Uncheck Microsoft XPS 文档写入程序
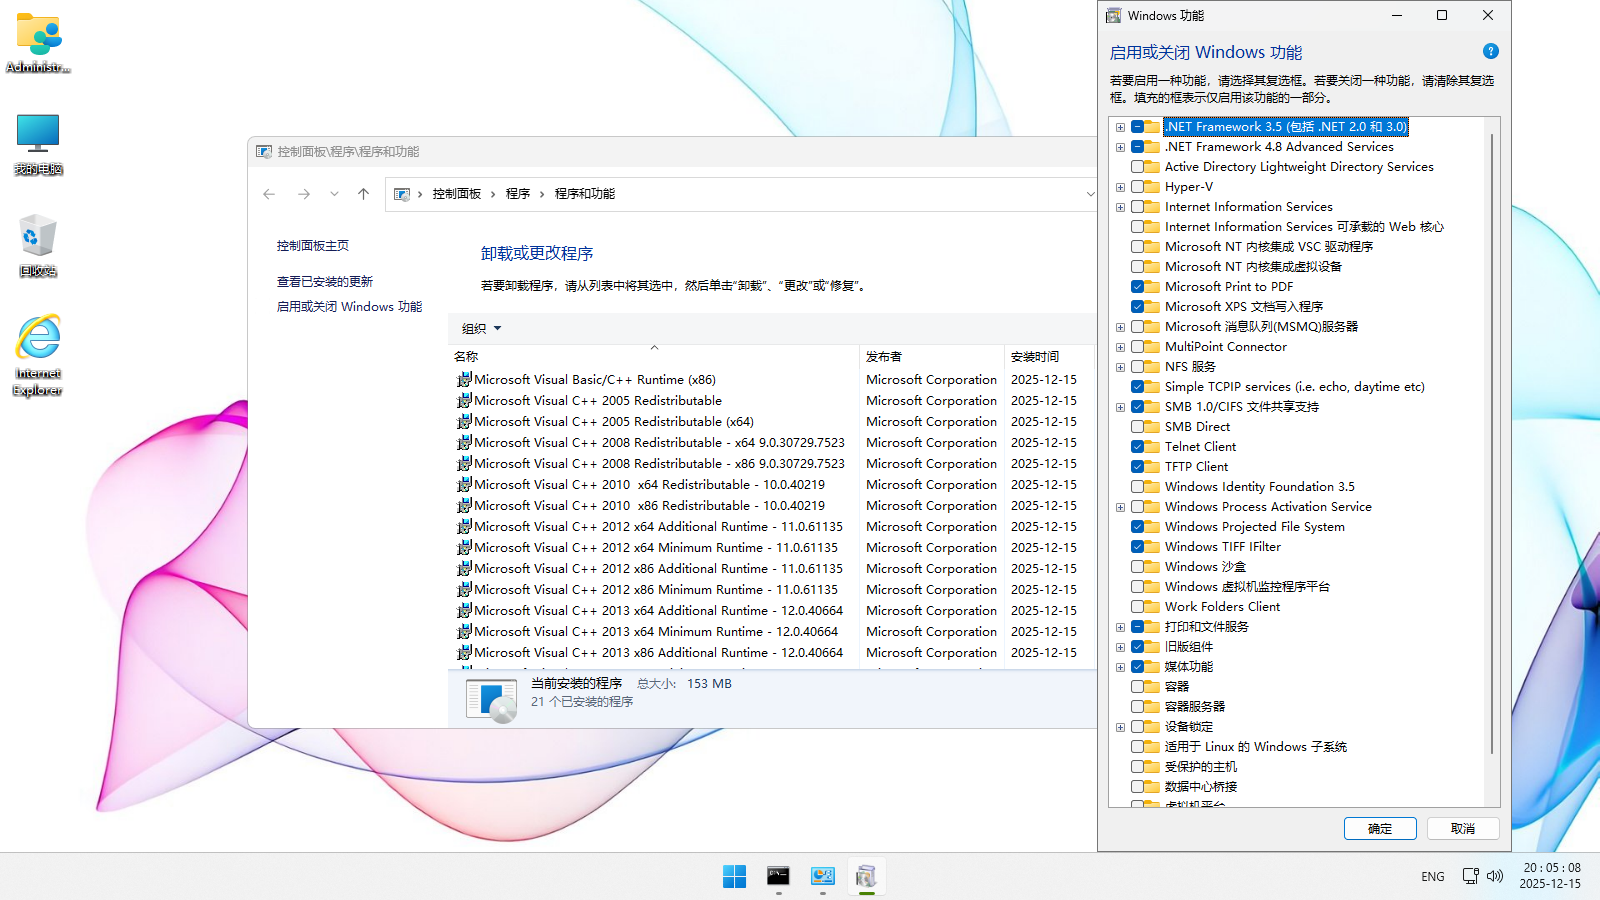The width and height of the screenshot is (1600, 900). point(1137,307)
